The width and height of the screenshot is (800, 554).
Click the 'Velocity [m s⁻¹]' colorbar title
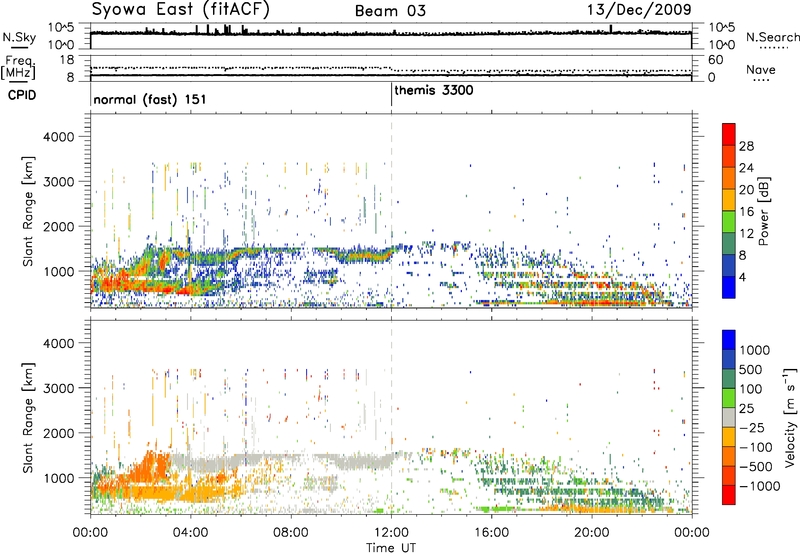(790, 417)
